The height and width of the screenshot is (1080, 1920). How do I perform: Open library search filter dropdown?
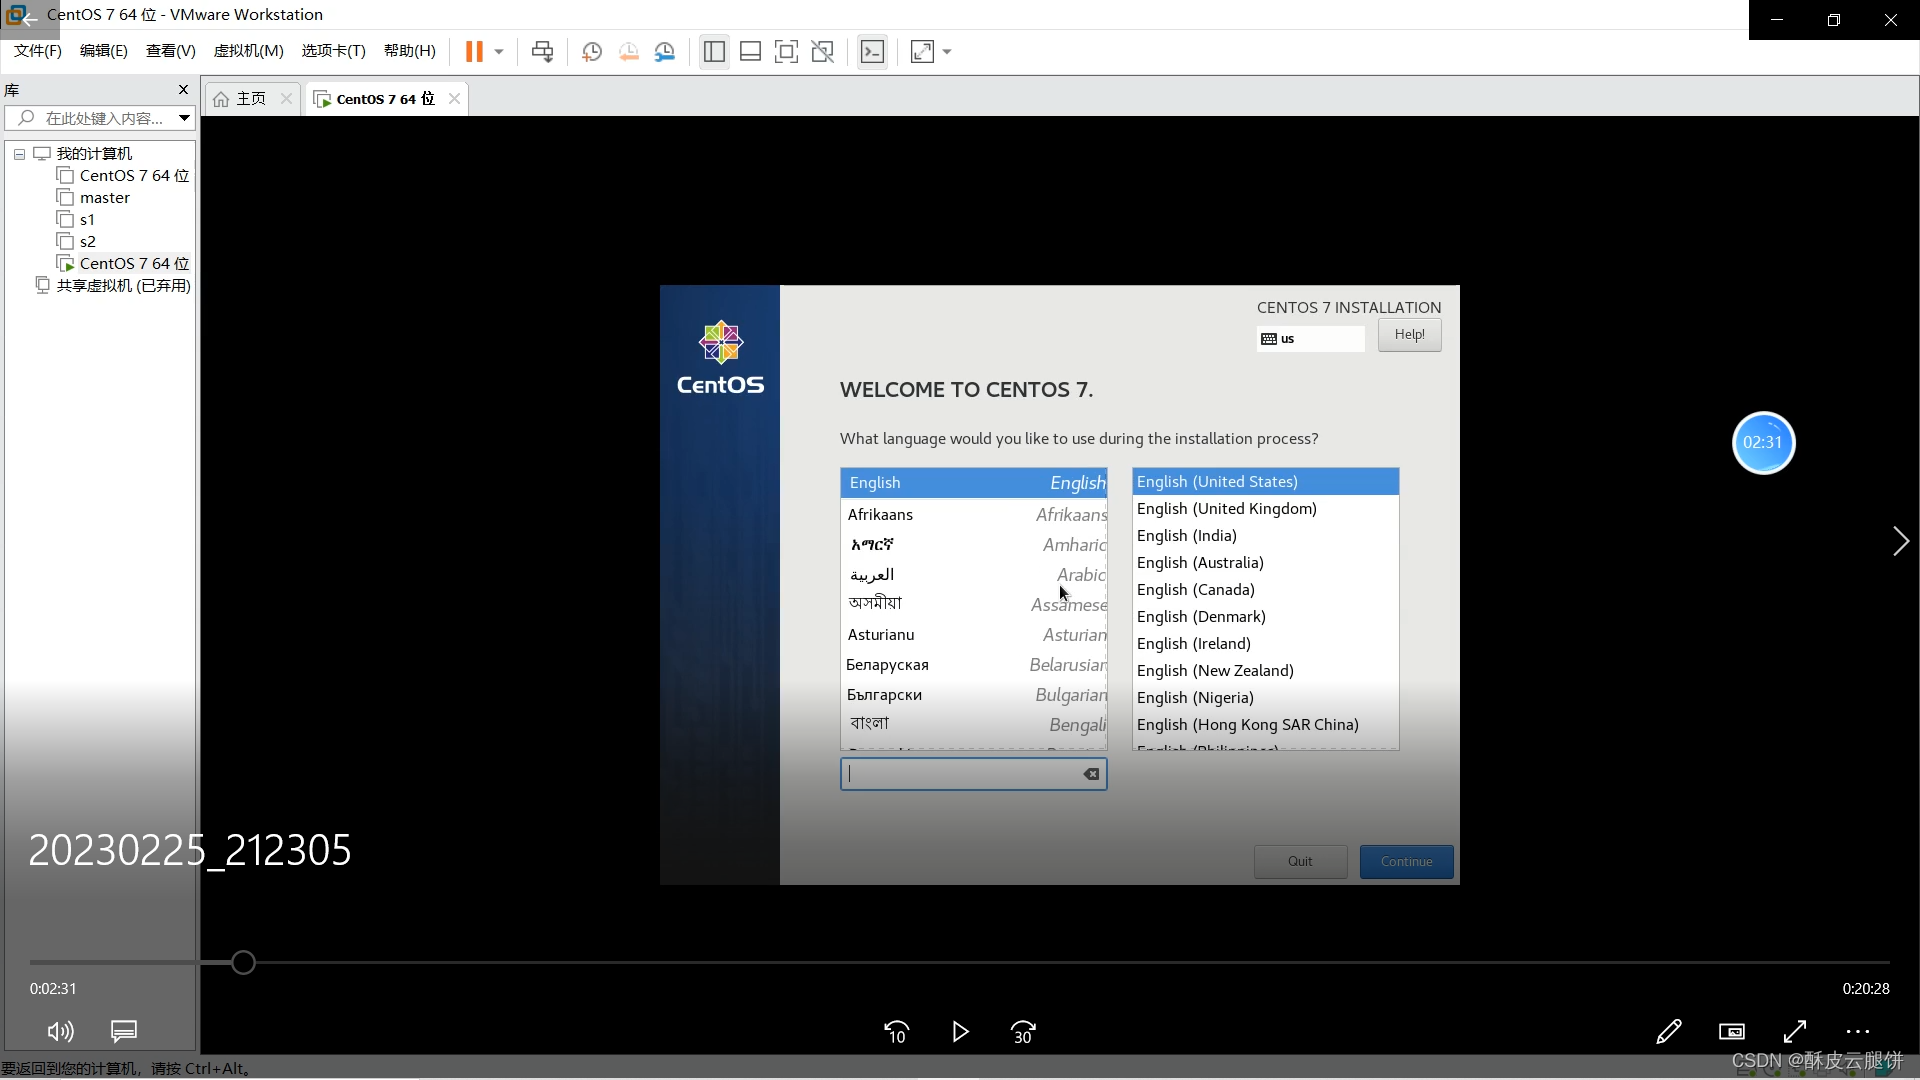184,118
